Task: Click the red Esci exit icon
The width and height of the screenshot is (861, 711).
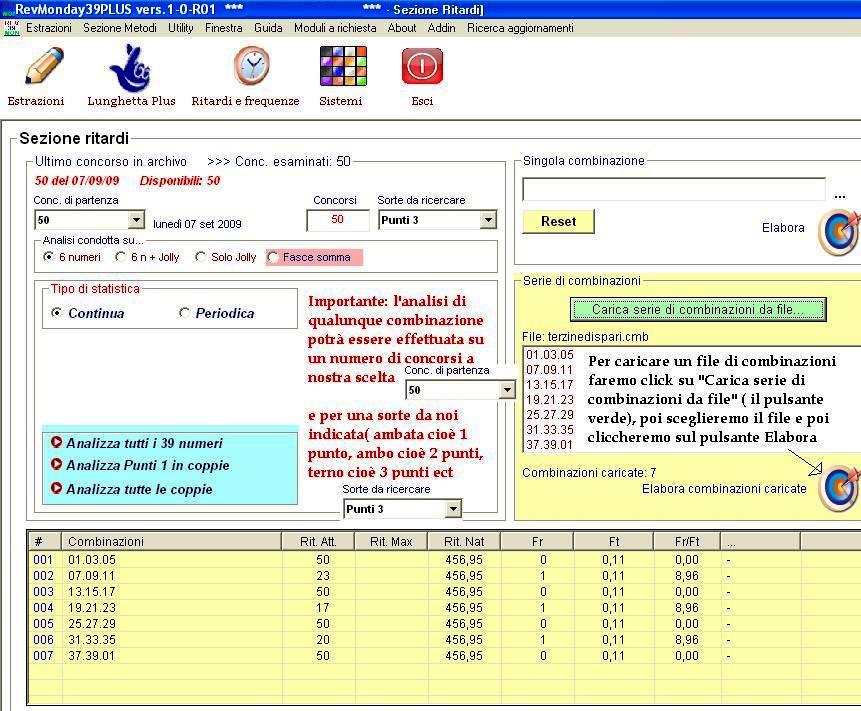Action: (422, 66)
